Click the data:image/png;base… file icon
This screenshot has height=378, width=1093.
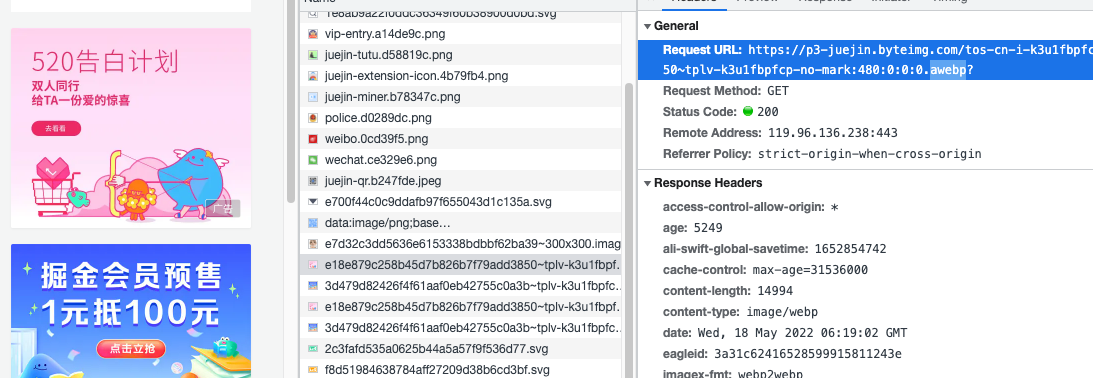313,223
